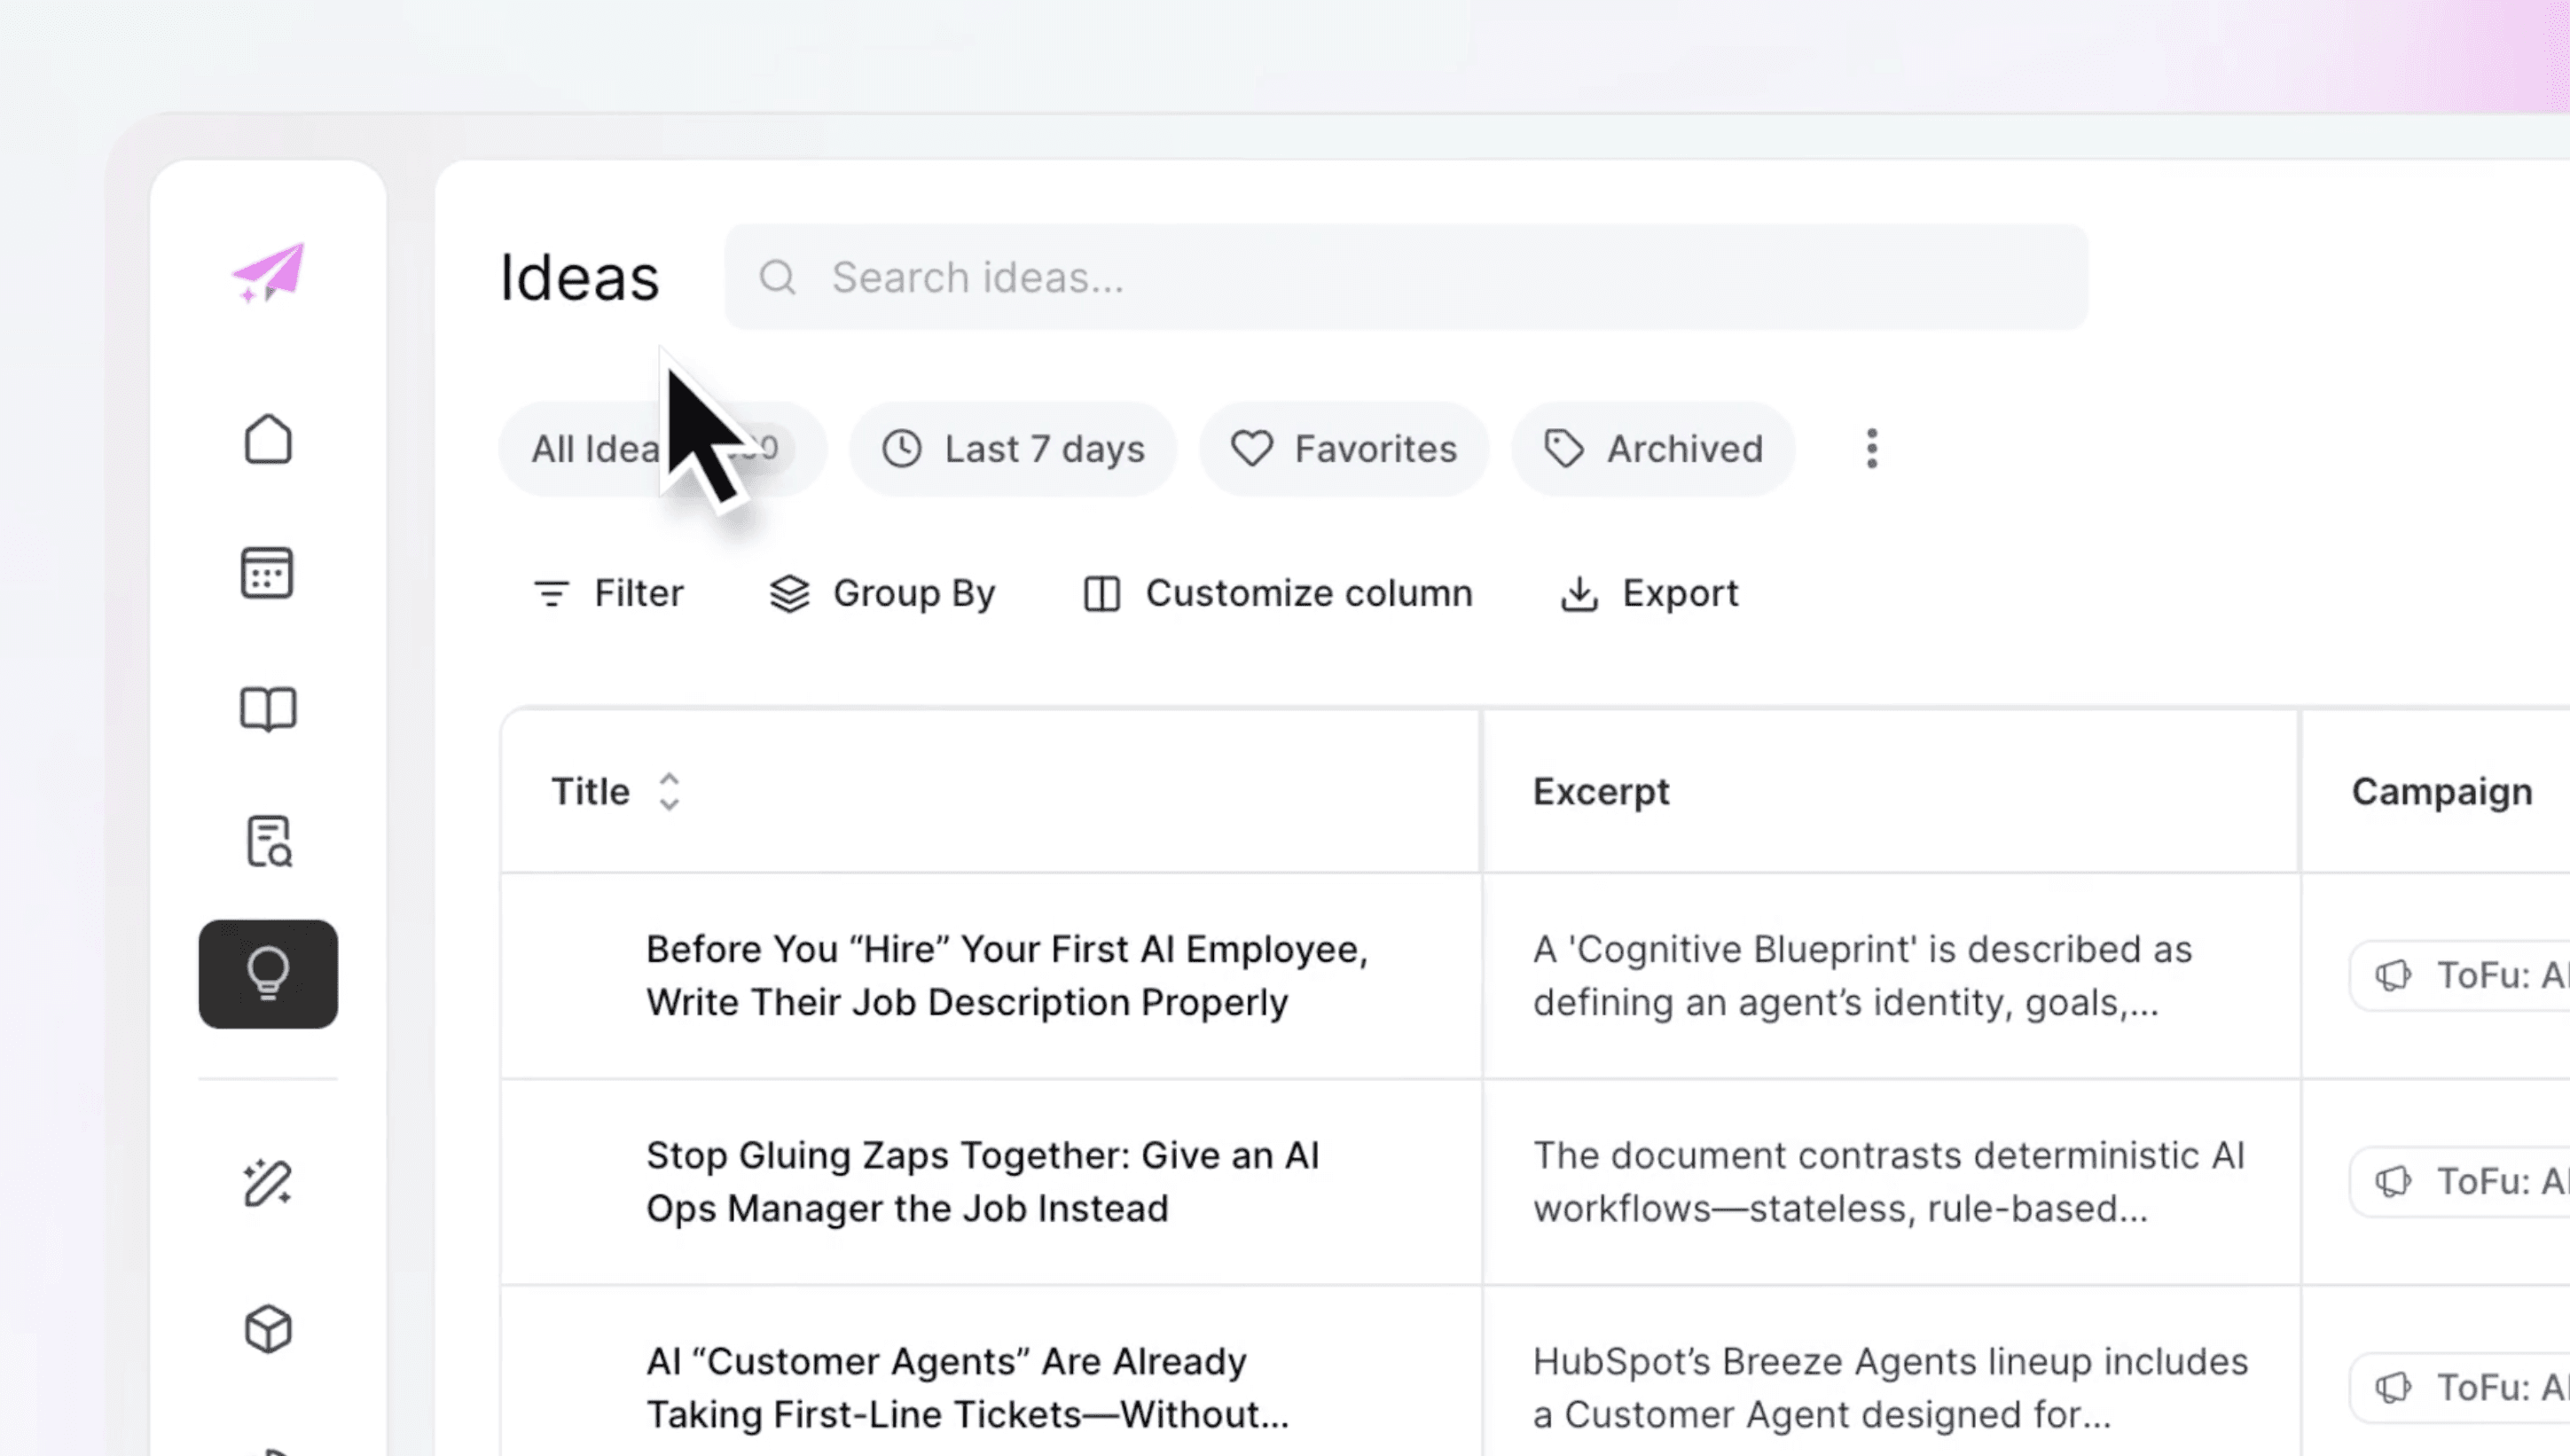Viewport: 2570px width, 1456px height.
Task: Open the Filter menu
Action: 608,594
